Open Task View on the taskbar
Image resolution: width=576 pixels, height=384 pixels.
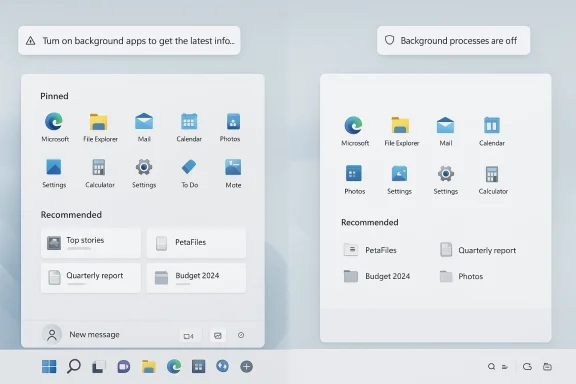coord(98,366)
